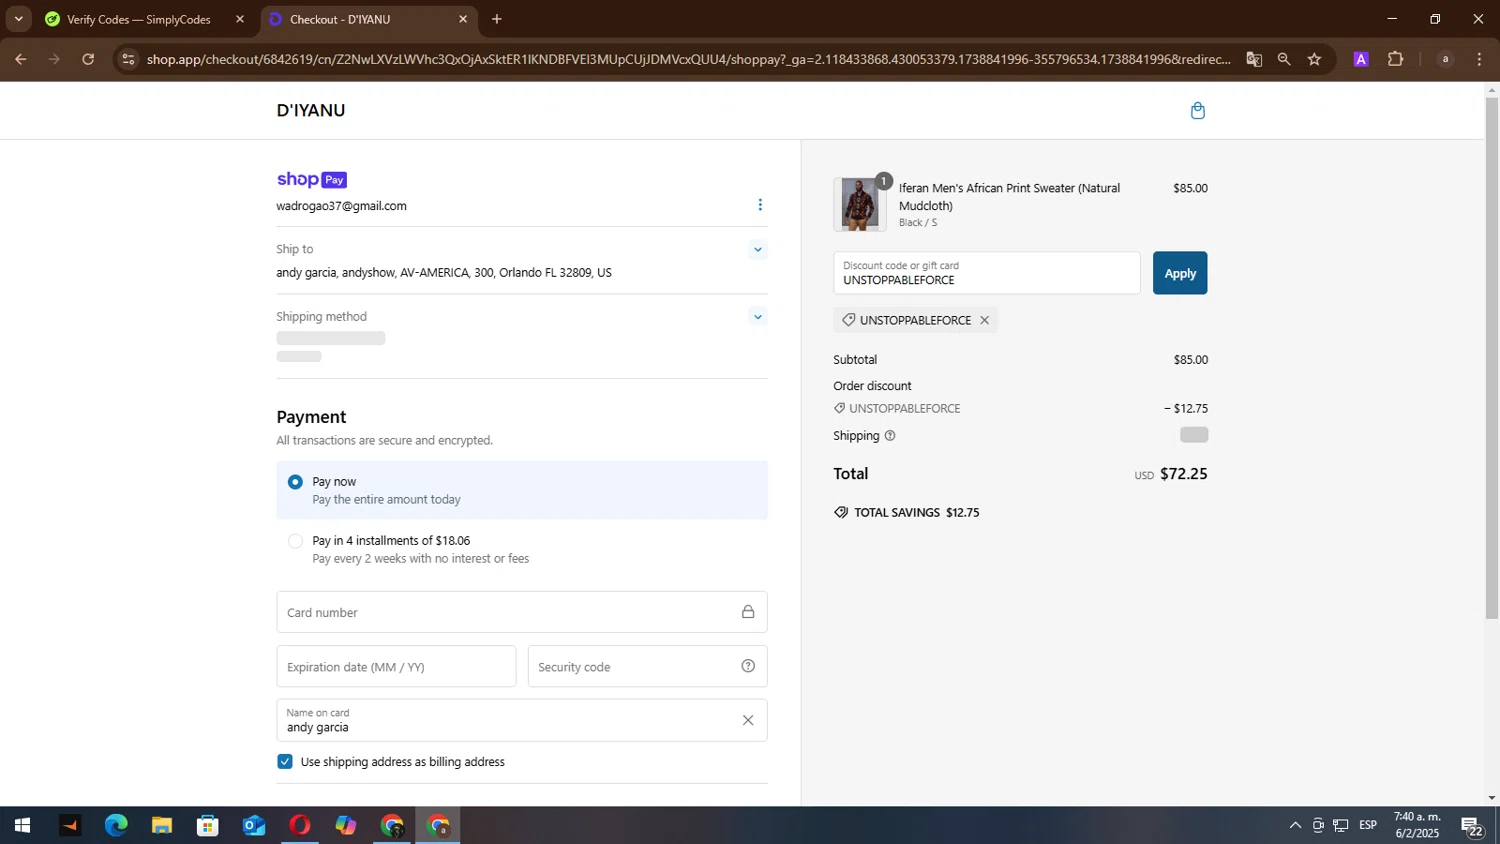The height and width of the screenshot is (844, 1500).
Task: Click the Expiration date field
Action: pos(396,666)
